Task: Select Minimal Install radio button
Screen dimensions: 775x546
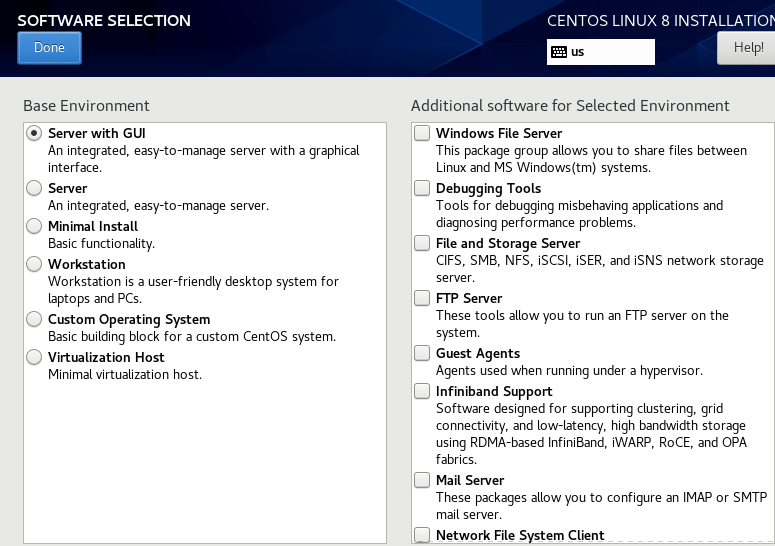Action: coord(35,226)
